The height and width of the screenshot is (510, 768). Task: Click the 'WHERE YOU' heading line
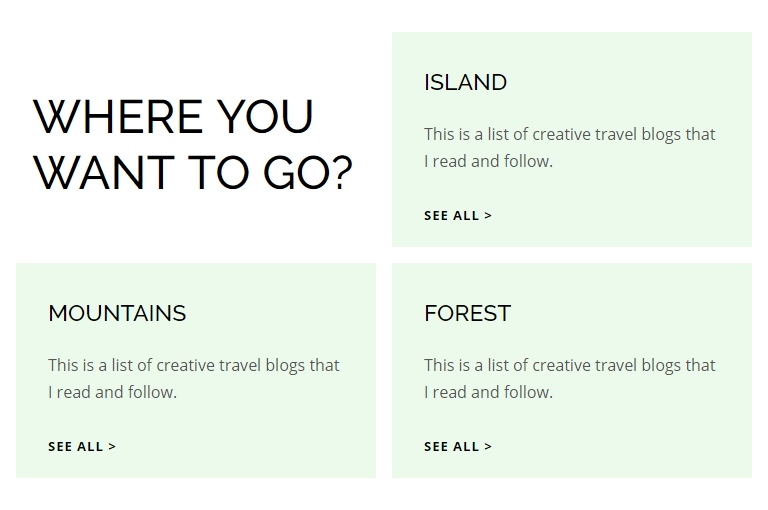click(x=173, y=117)
